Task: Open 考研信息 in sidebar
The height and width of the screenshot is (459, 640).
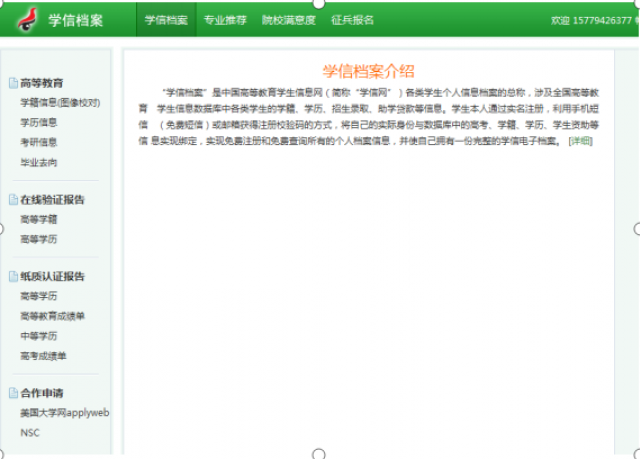Action: coord(39,142)
